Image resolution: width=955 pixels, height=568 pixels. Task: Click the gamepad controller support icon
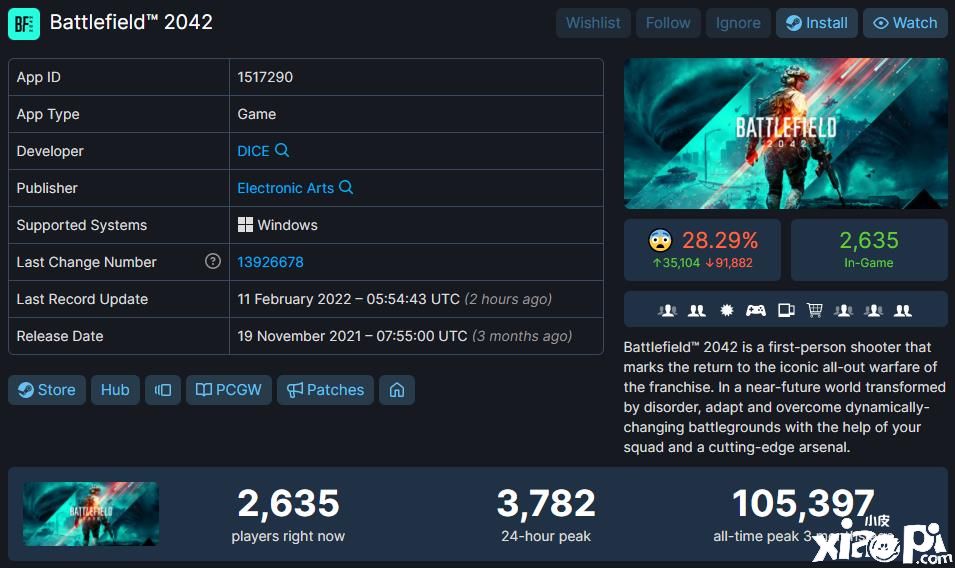pos(756,311)
